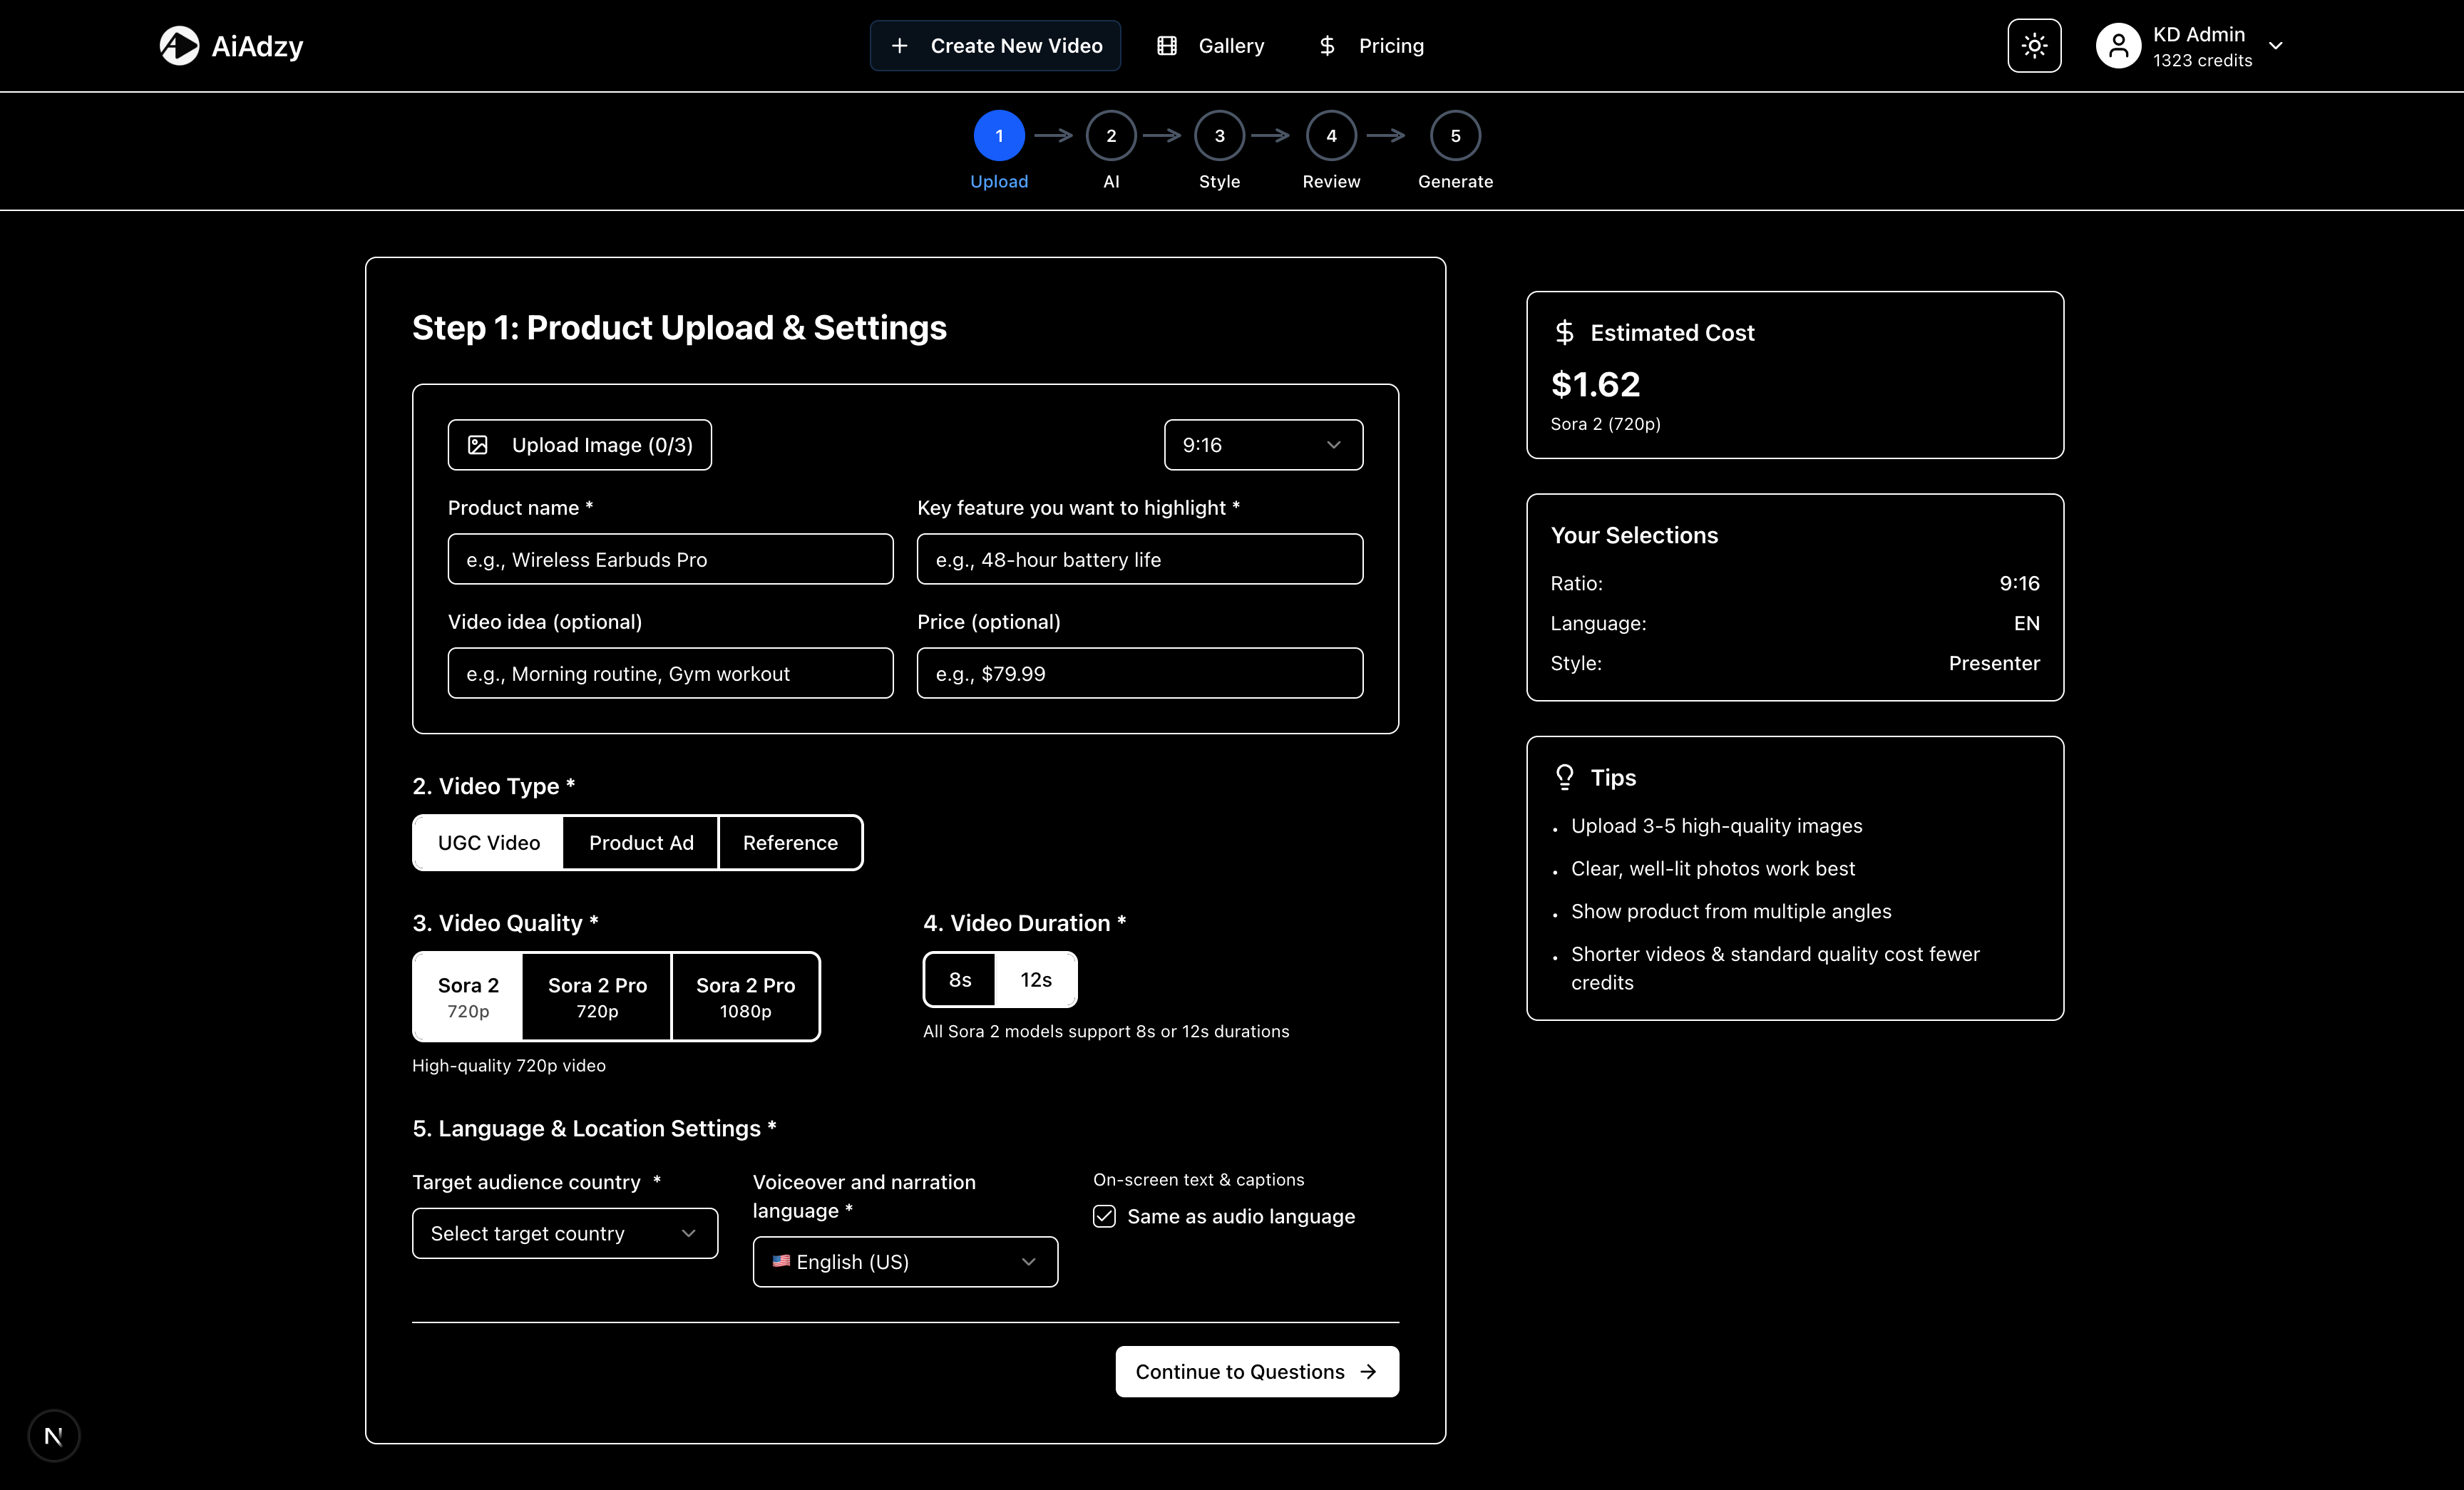Click the lightbulb icon in the Tips panel

(x=1565, y=777)
